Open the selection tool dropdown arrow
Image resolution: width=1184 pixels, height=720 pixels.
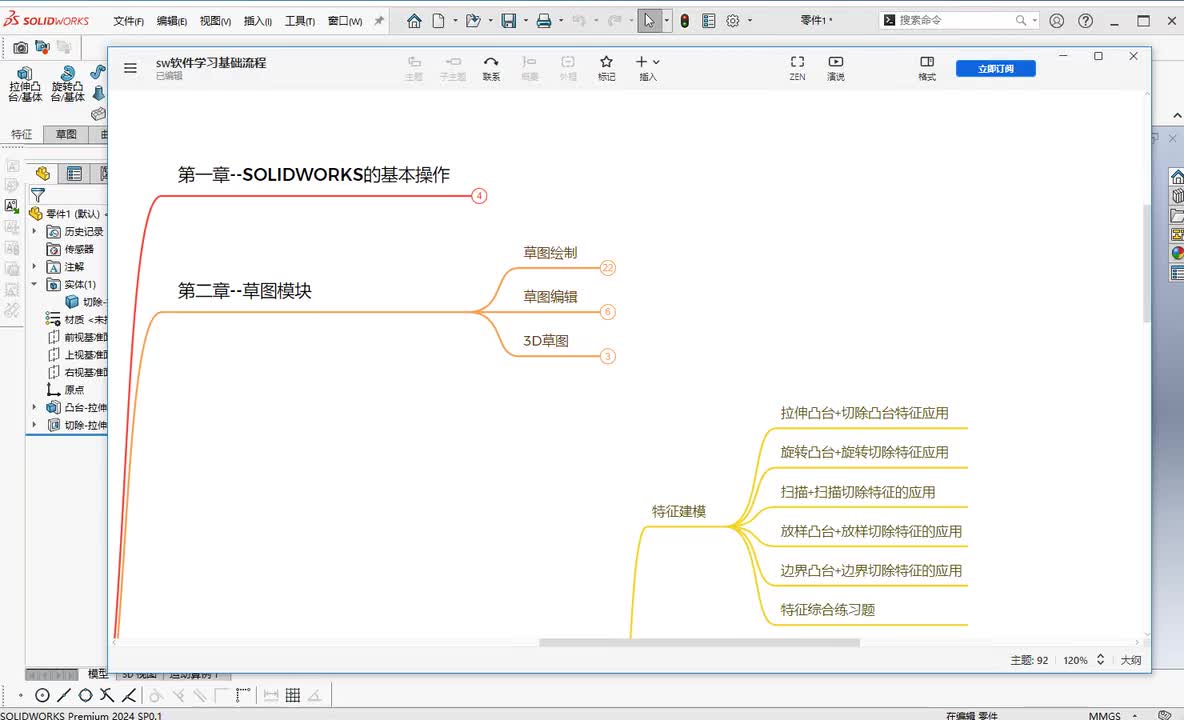666,20
